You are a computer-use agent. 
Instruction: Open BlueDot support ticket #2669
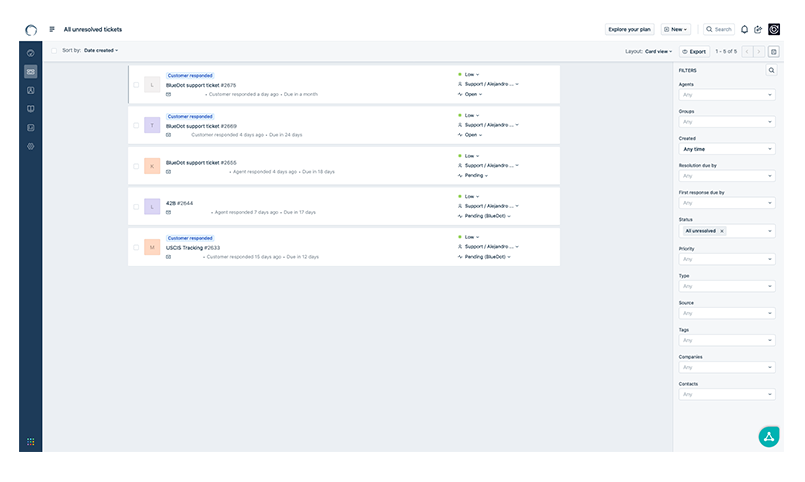click(201, 126)
